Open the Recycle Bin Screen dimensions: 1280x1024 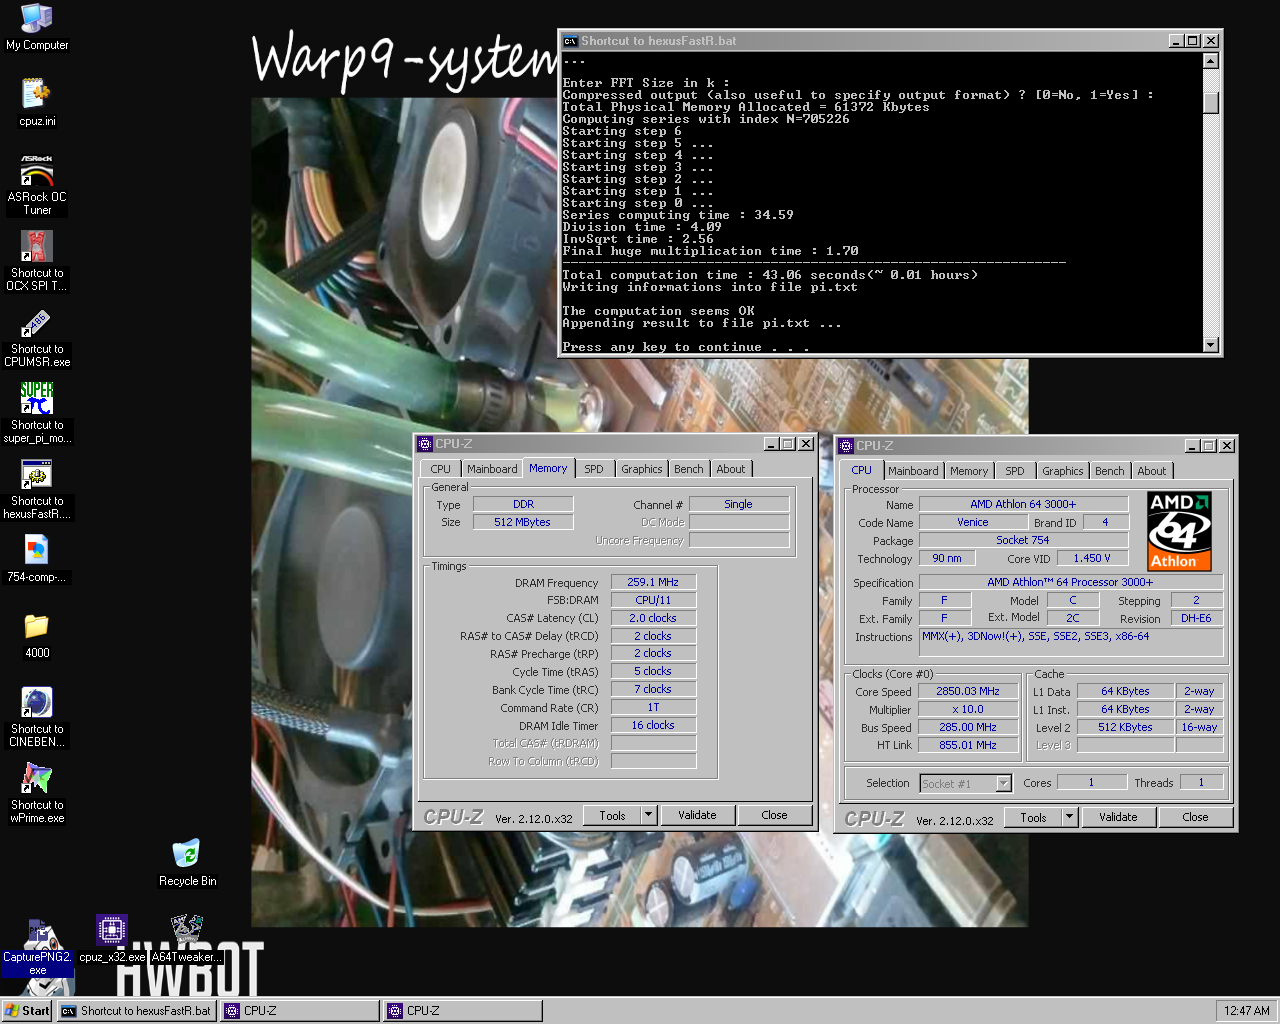pos(187,855)
